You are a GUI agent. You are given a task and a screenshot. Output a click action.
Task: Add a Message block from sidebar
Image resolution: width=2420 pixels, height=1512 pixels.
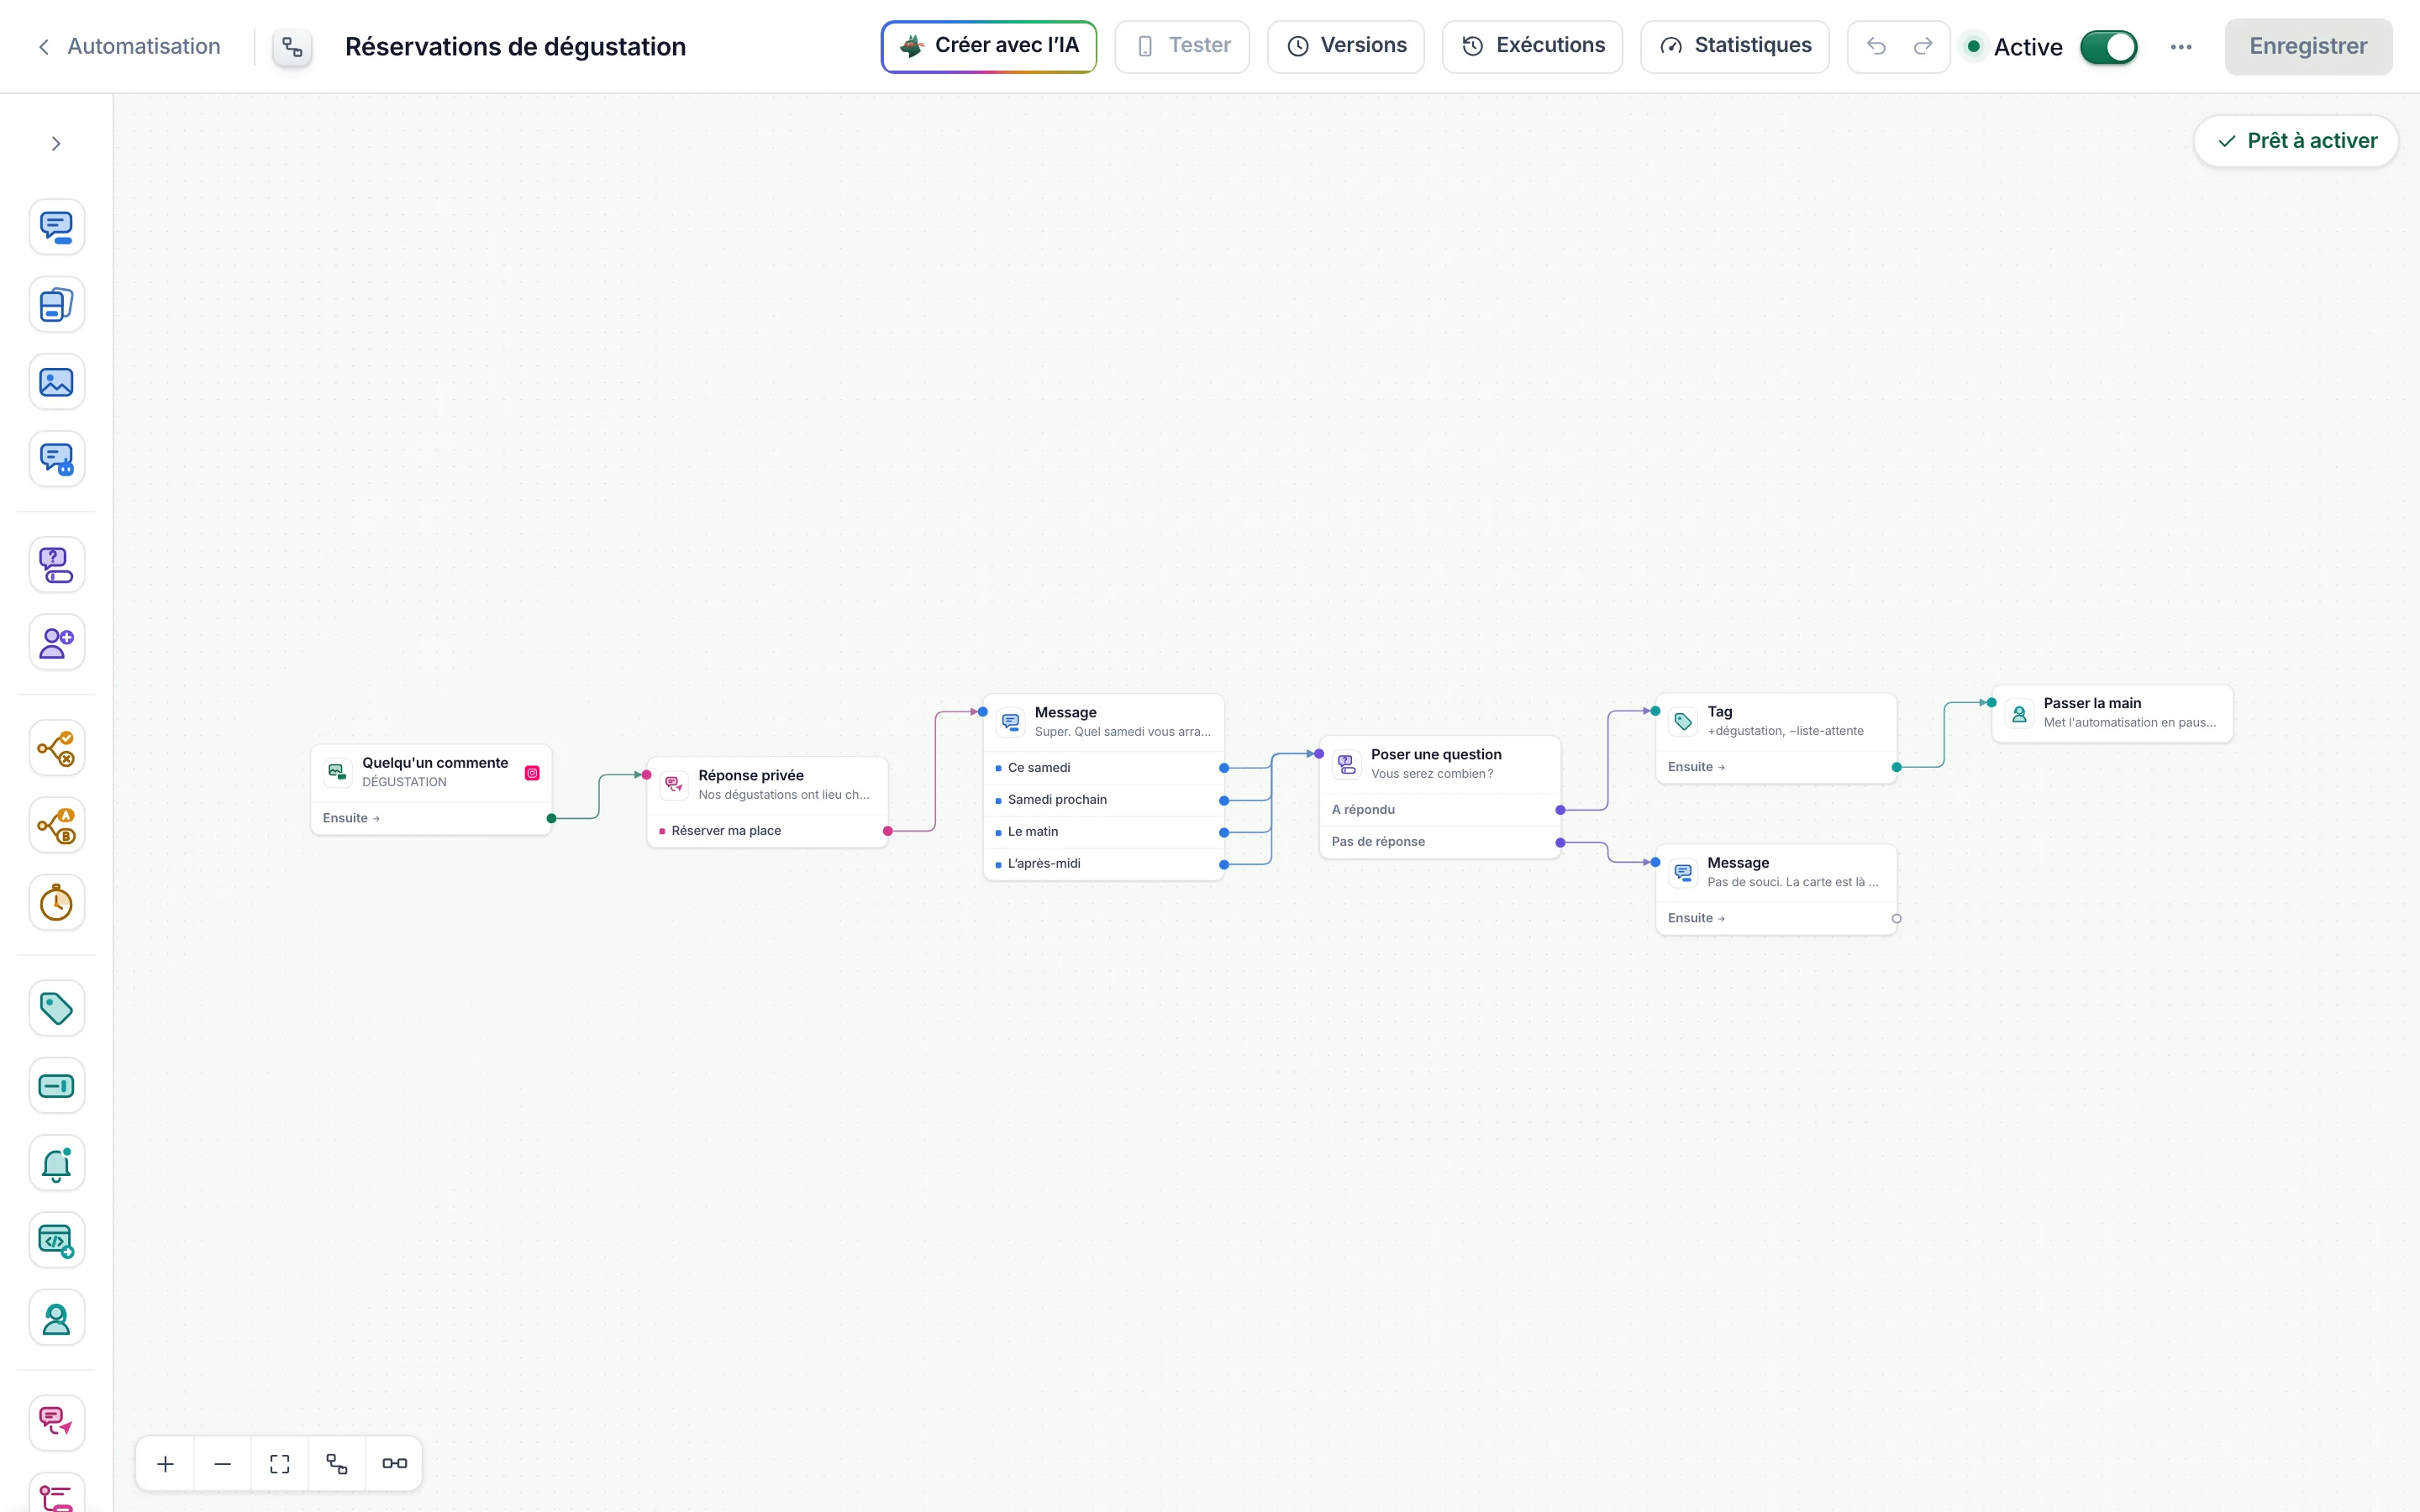(57, 227)
